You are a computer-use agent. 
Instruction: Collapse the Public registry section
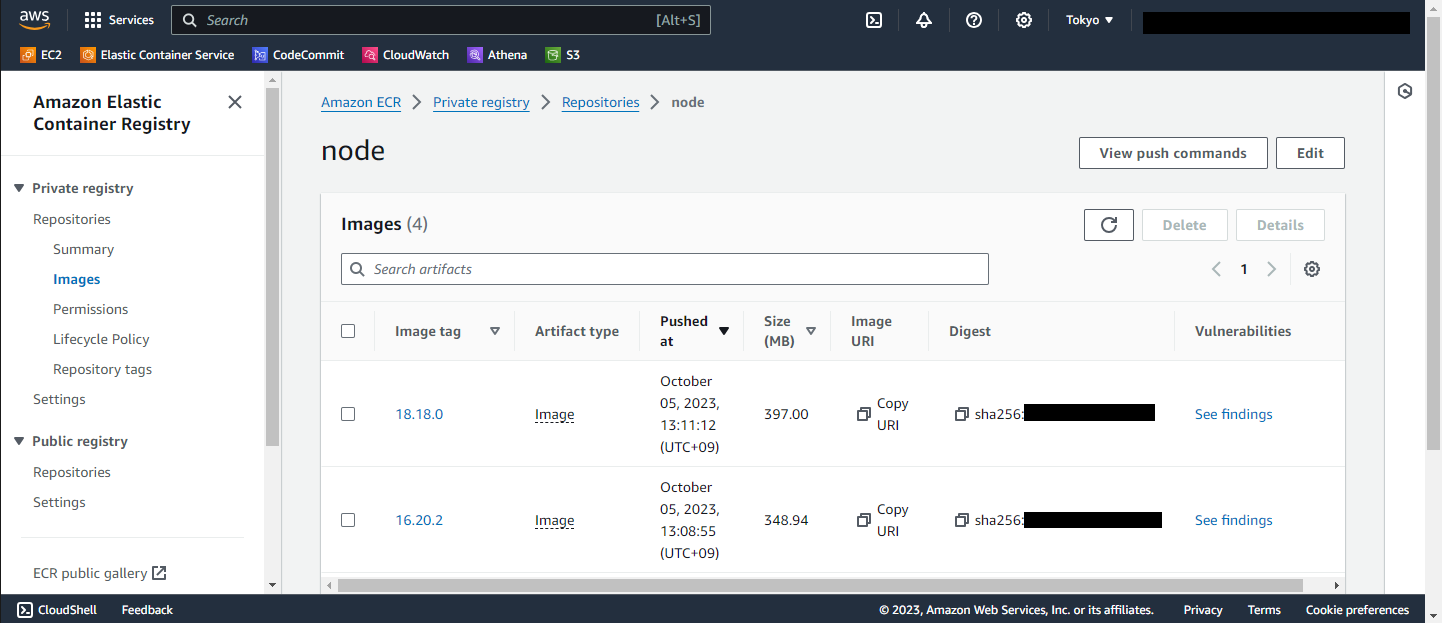tap(19, 441)
